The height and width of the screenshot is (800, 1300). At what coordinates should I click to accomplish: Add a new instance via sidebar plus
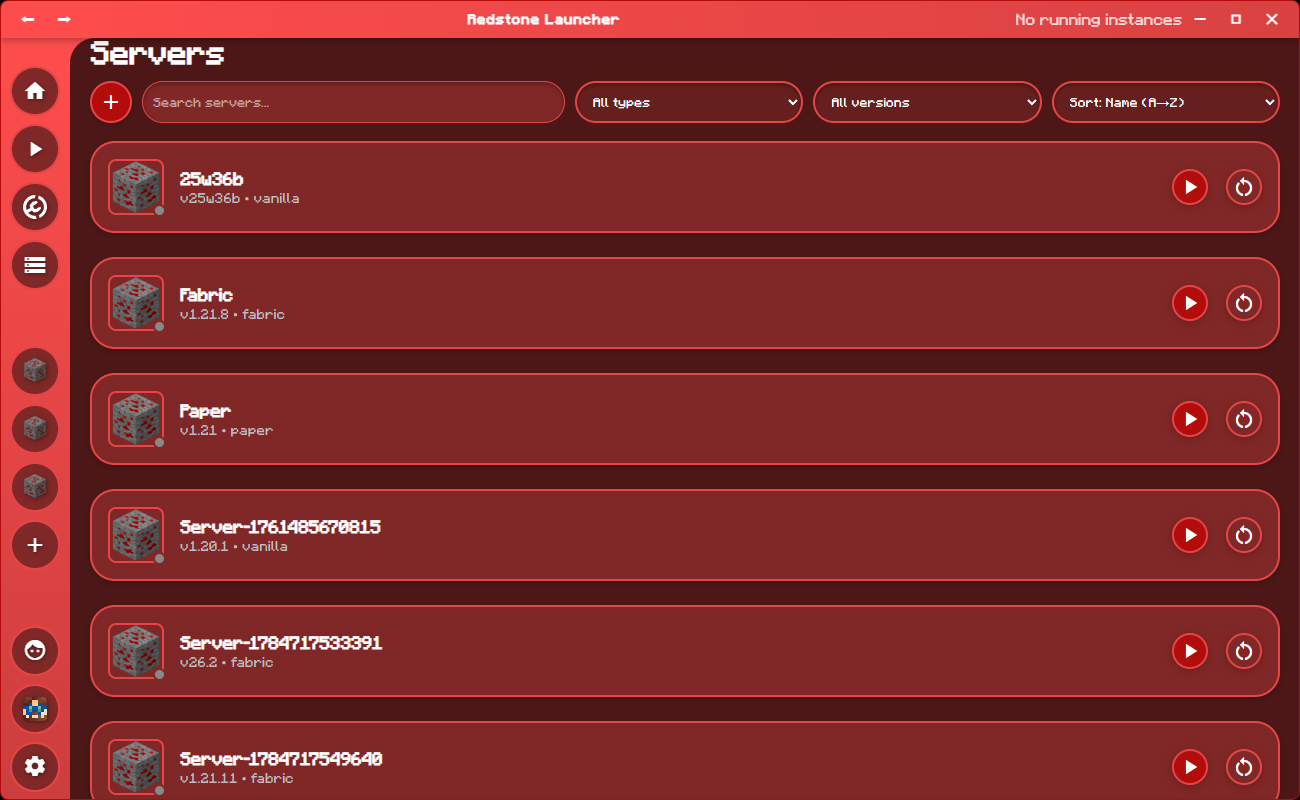pos(35,545)
